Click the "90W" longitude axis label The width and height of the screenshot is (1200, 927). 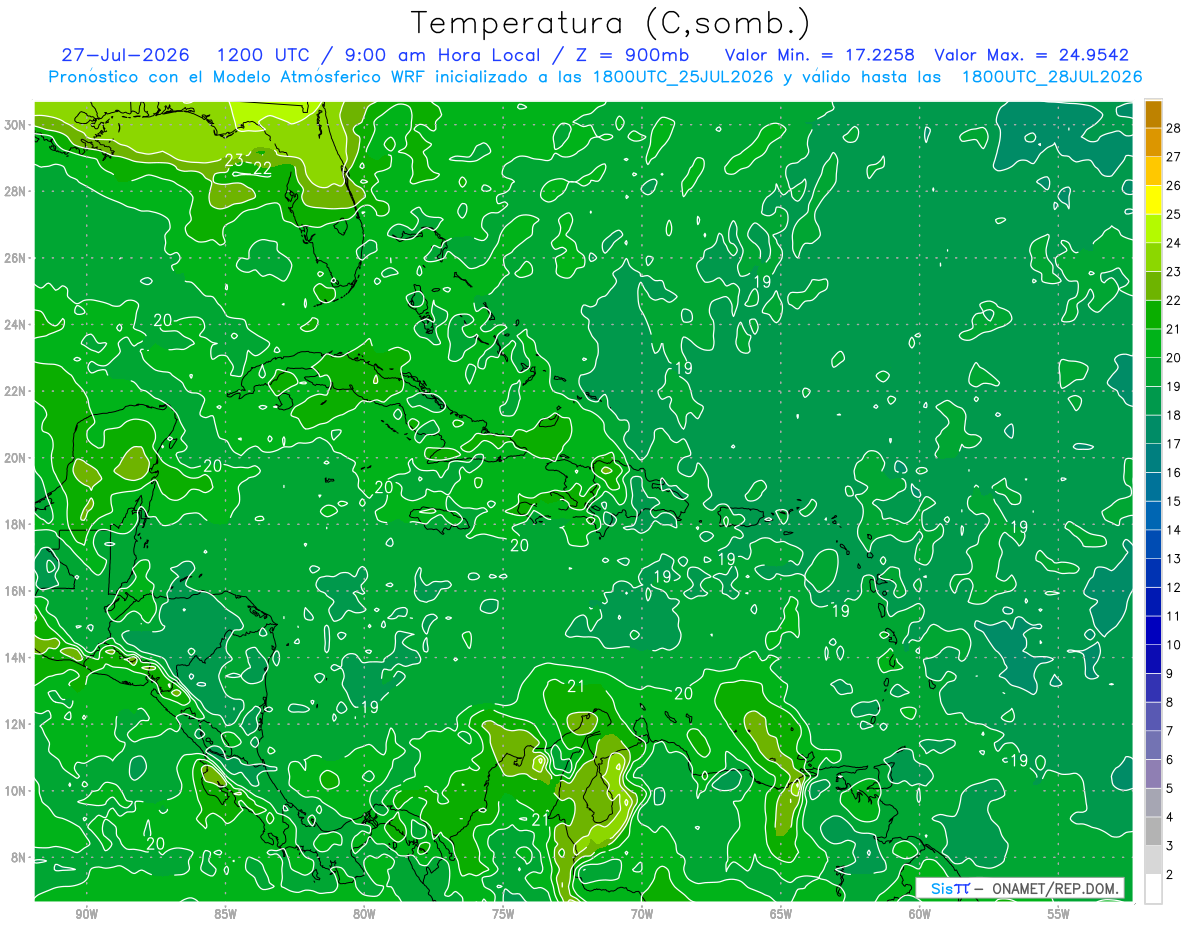click(86, 915)
